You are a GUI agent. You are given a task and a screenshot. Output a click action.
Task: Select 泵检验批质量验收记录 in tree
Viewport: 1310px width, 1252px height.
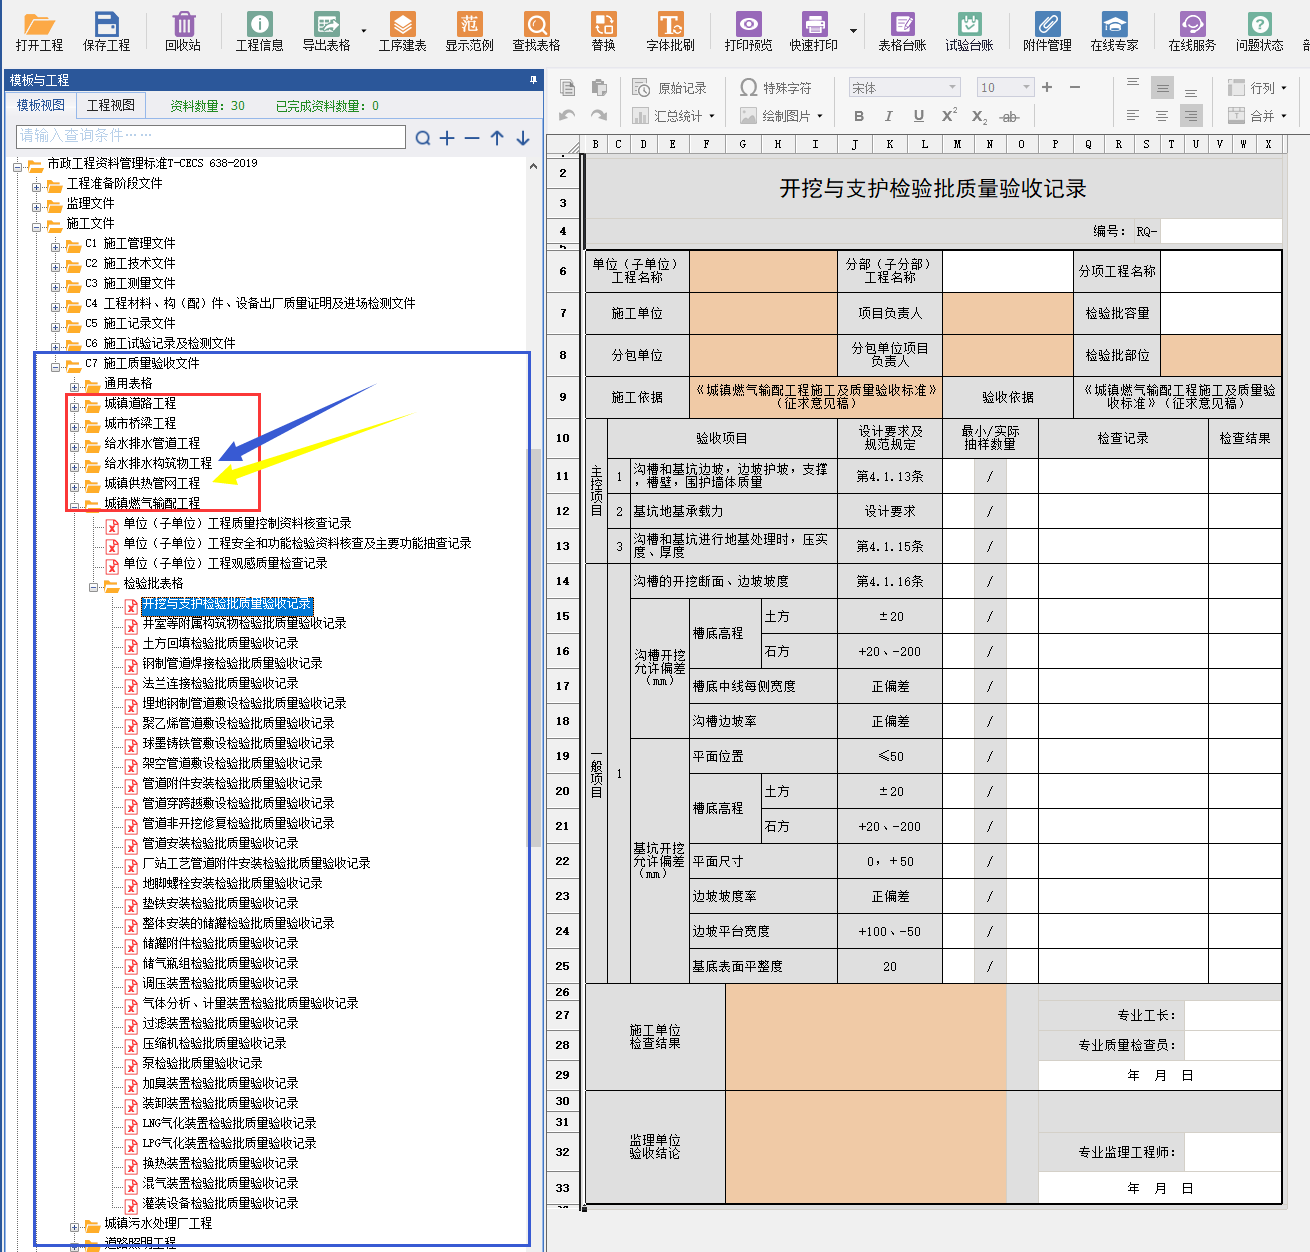[x=202, y=1063]
